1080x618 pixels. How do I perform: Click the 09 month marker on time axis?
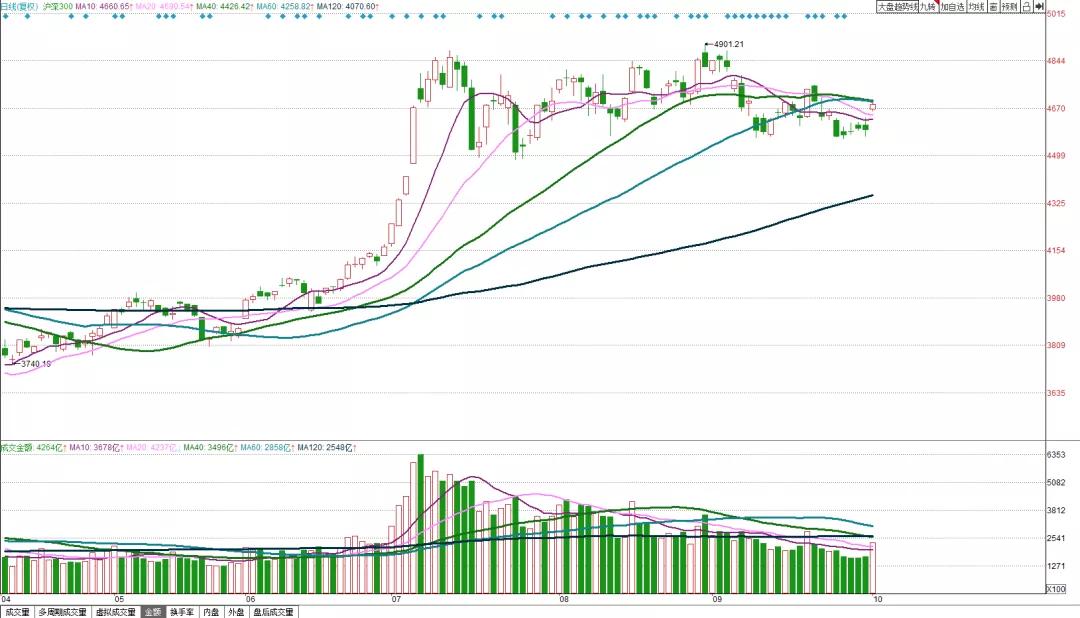click(x=717, y=599)
